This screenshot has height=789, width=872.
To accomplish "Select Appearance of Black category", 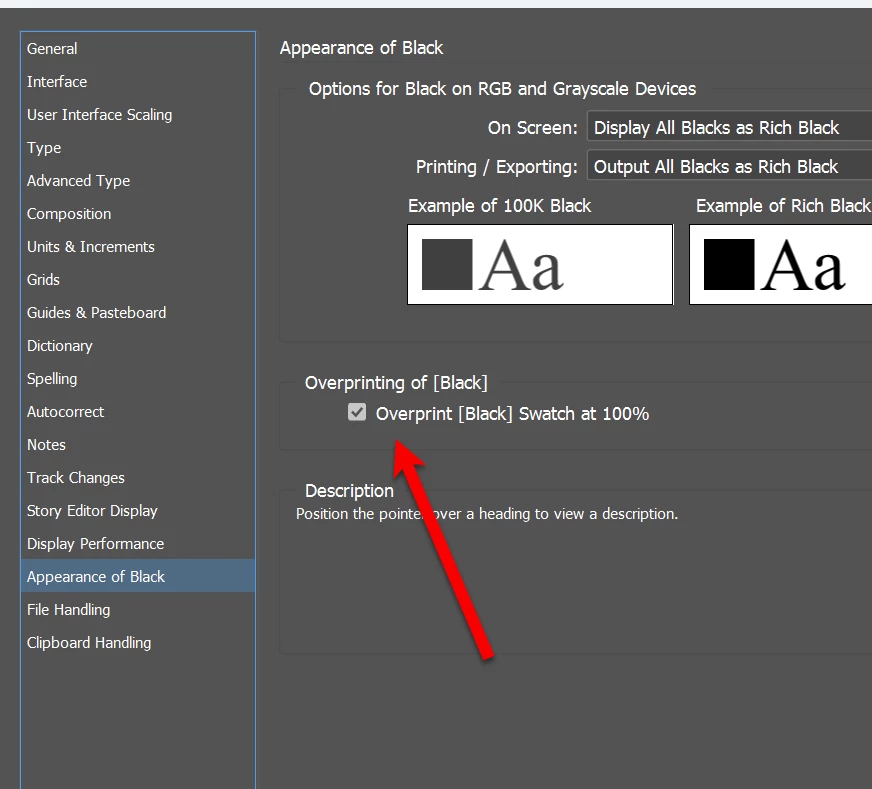I will 138,577.
